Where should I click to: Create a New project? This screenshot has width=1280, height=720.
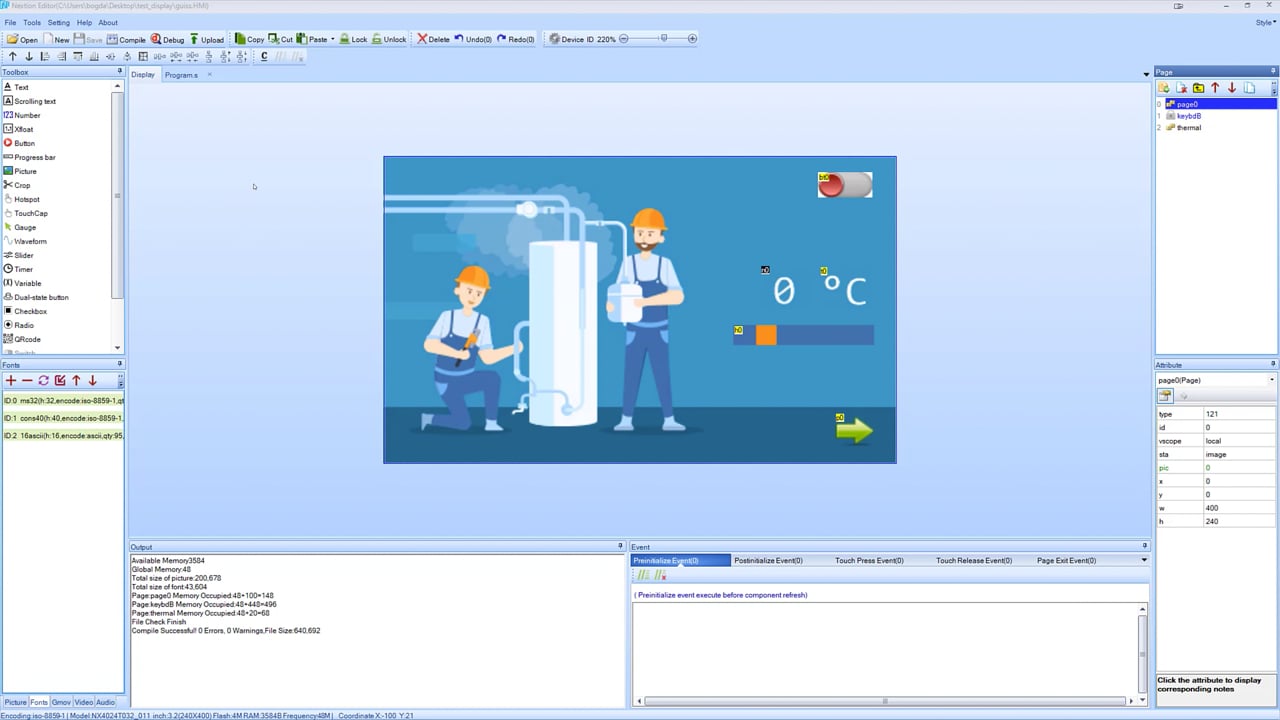click(x=56, y=39)
